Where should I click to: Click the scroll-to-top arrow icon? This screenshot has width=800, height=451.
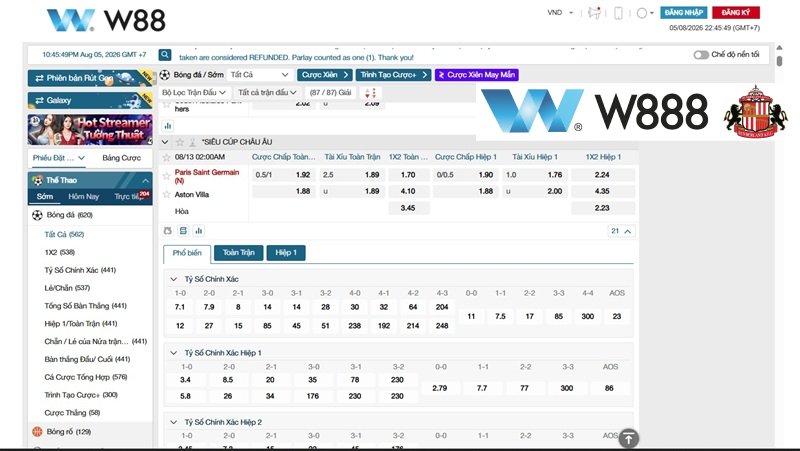tap(629, 438)
